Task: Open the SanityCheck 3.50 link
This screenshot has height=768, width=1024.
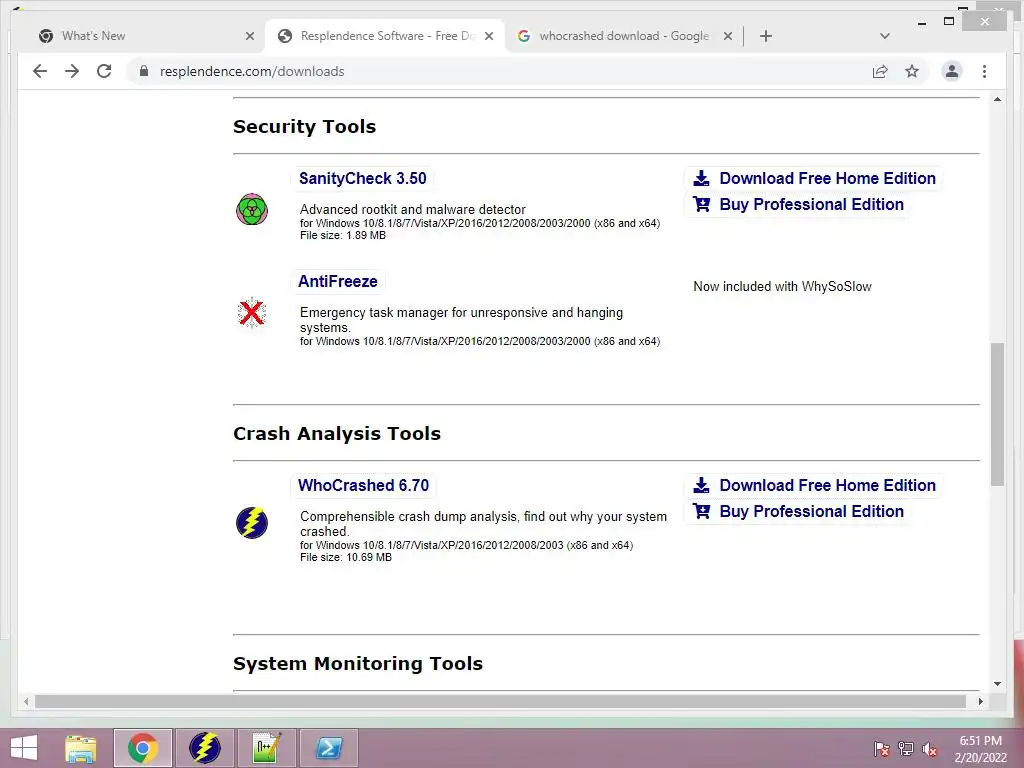Action: click(362, 178)
